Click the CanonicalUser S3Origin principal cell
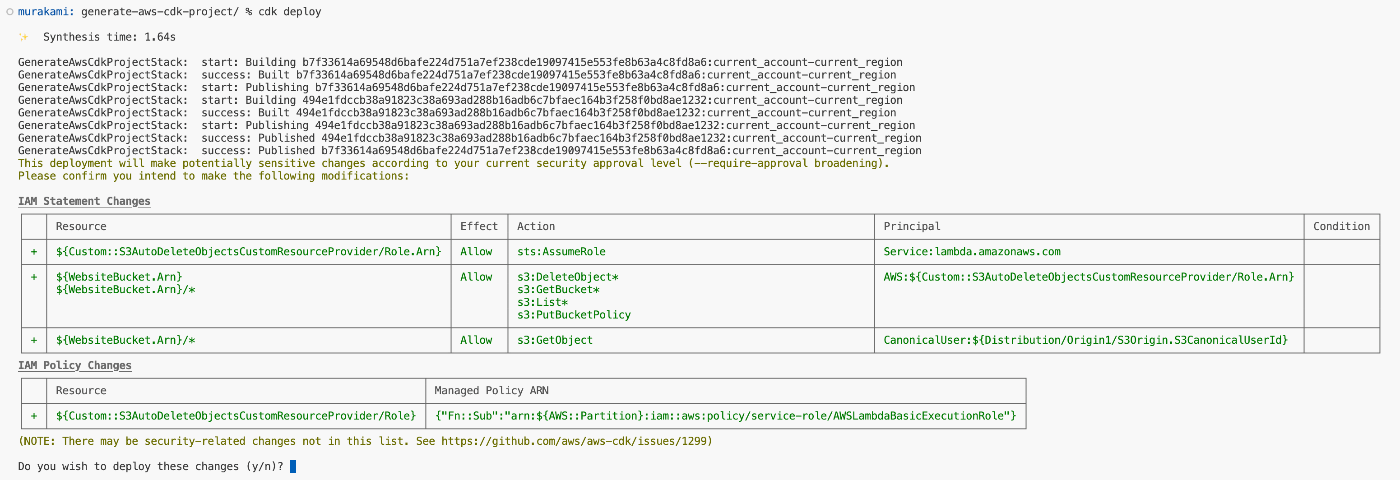 pyautogui.click(x=1085, y=340)
